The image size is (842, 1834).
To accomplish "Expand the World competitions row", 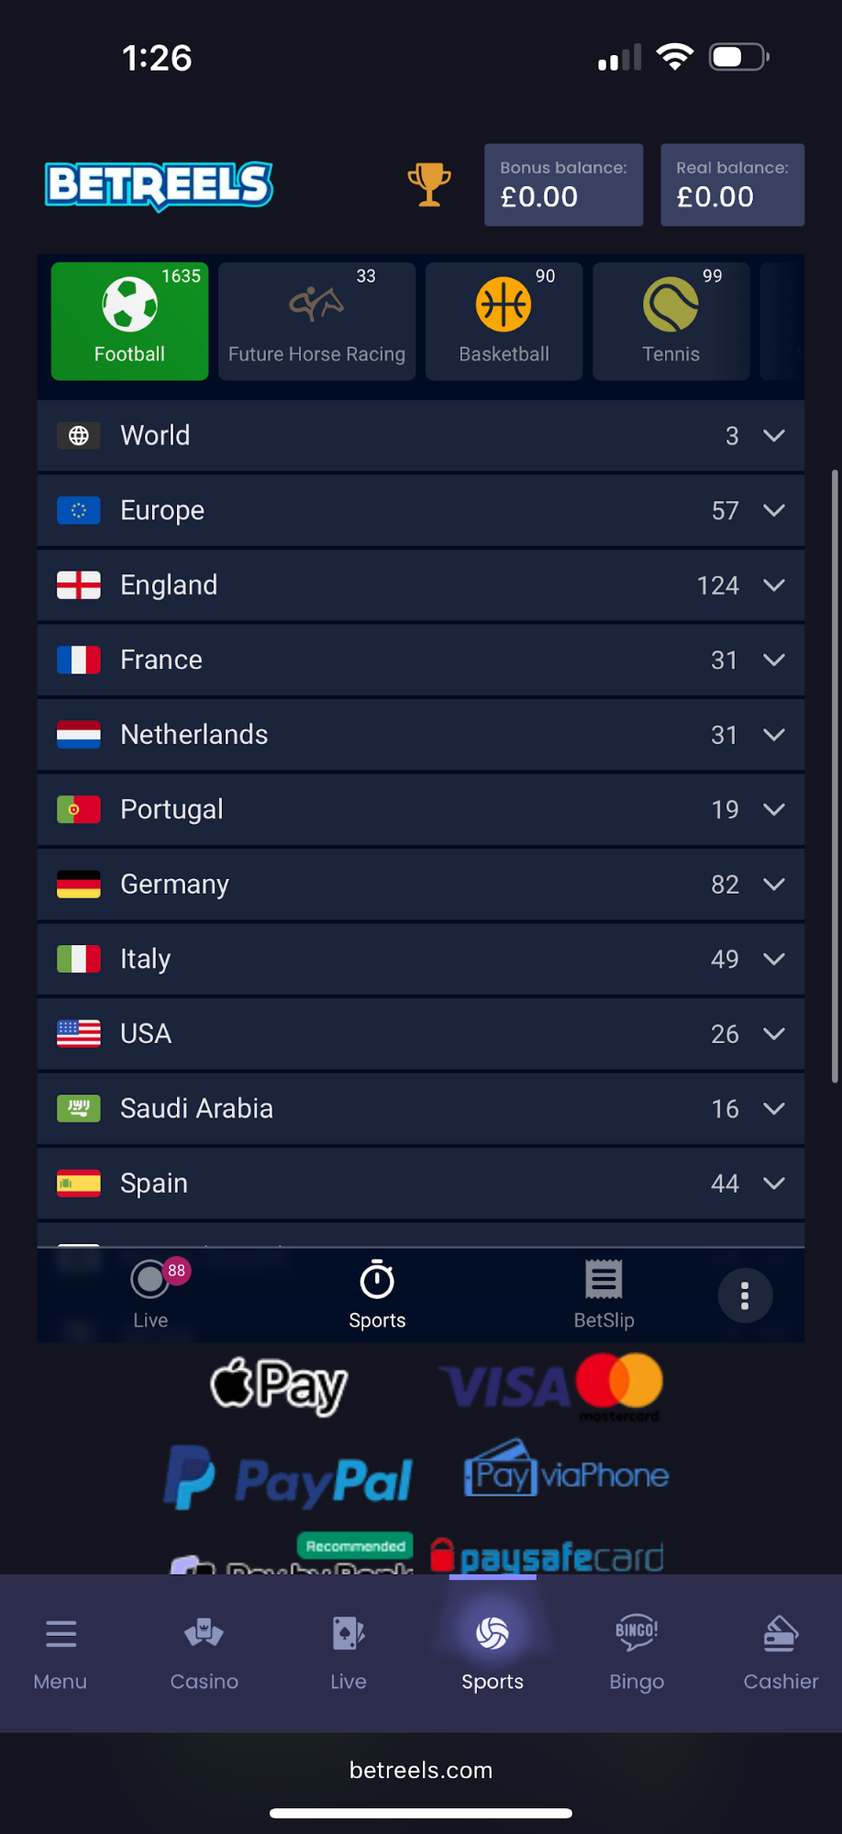I will 774,436.
